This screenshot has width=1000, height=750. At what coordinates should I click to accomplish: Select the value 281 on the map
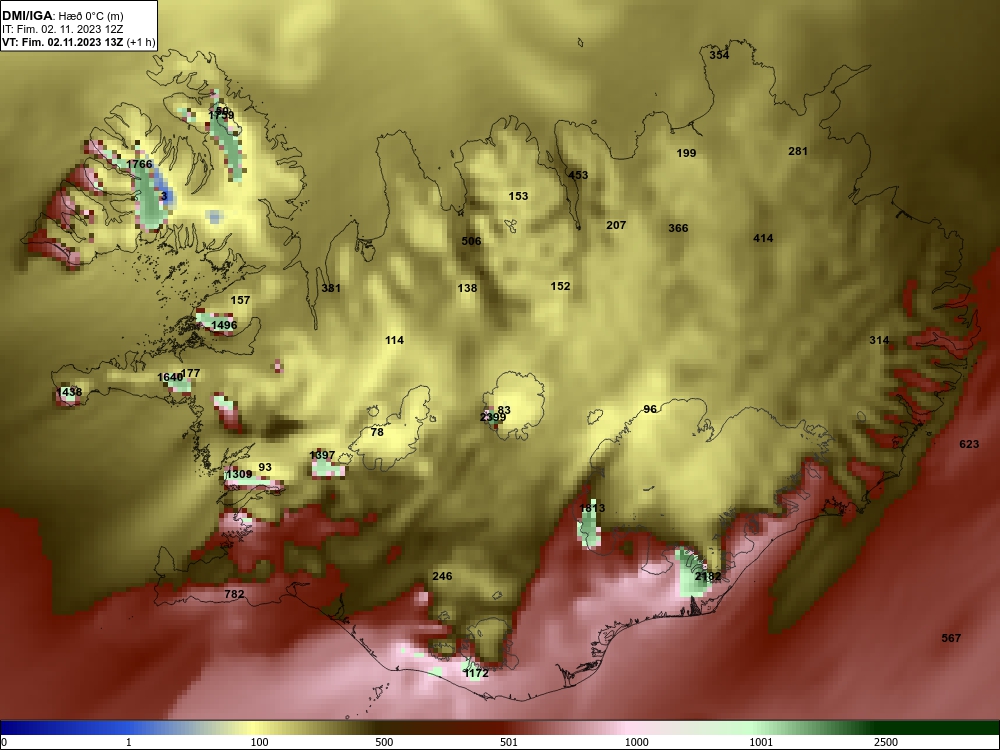[x=798, y=151]
